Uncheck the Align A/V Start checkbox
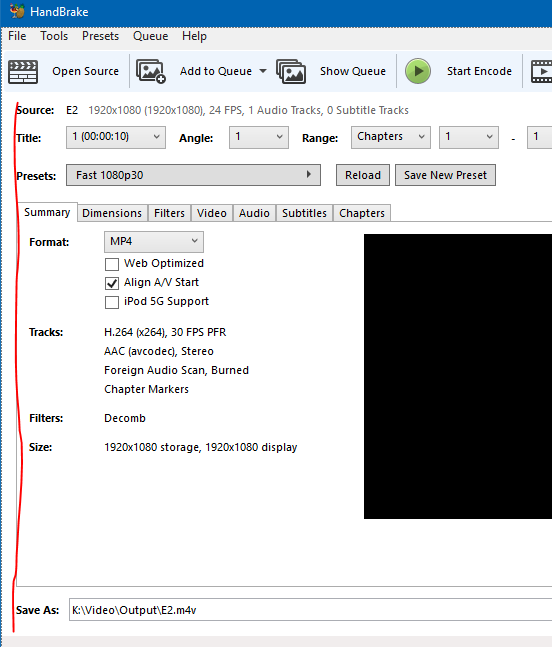 [112, 283]
